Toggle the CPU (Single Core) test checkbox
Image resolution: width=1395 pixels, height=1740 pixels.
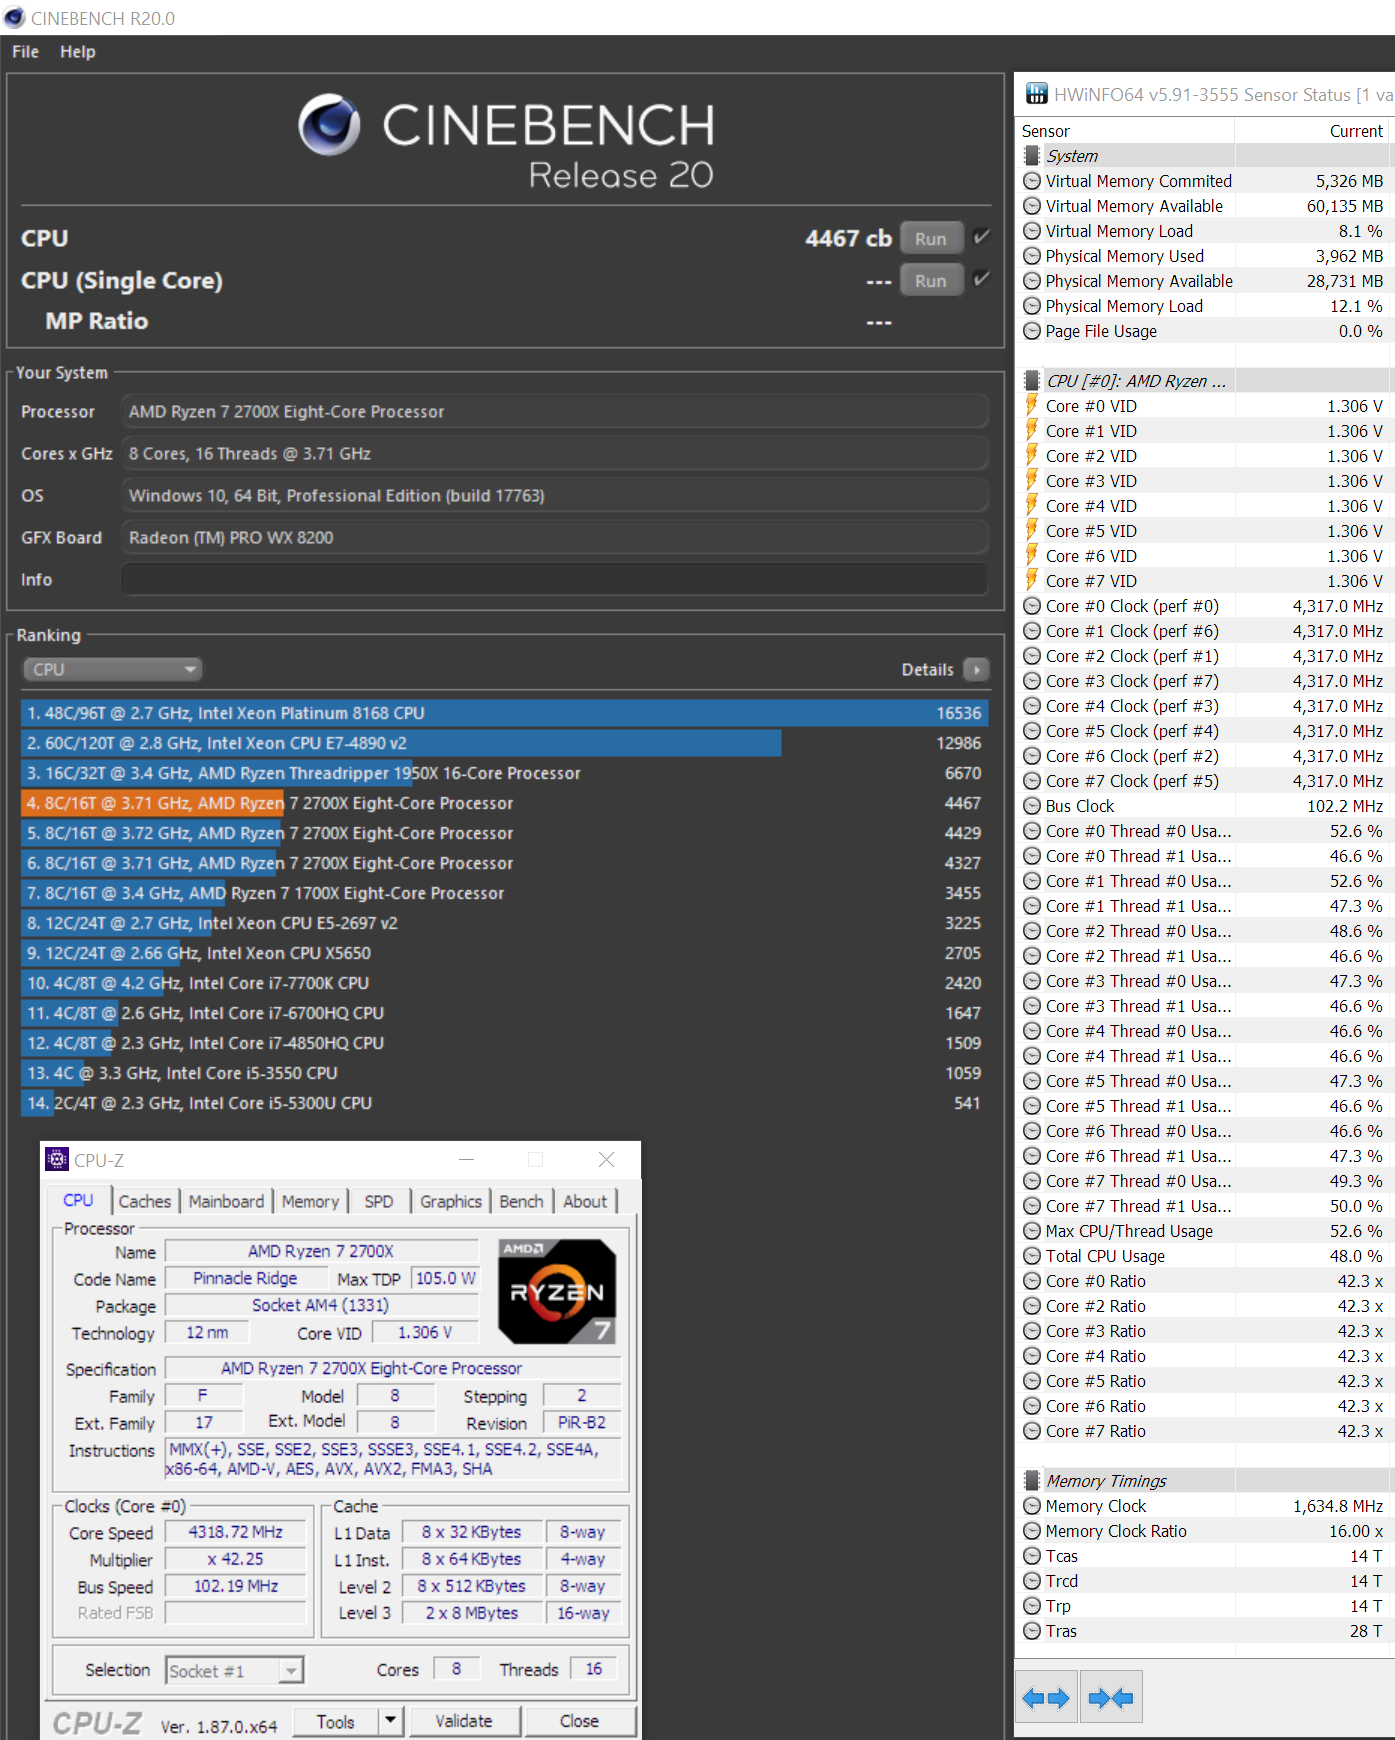[981, 279]
